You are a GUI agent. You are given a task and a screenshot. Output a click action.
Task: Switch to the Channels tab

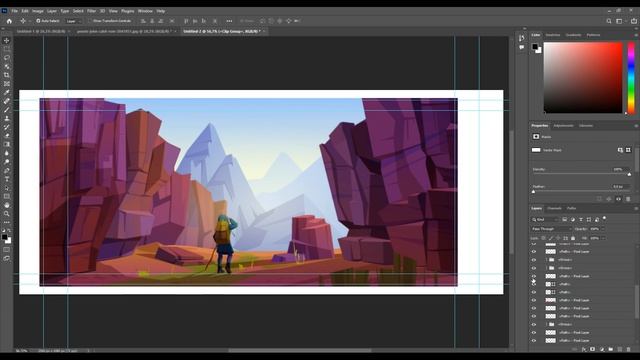coord(554,208)
